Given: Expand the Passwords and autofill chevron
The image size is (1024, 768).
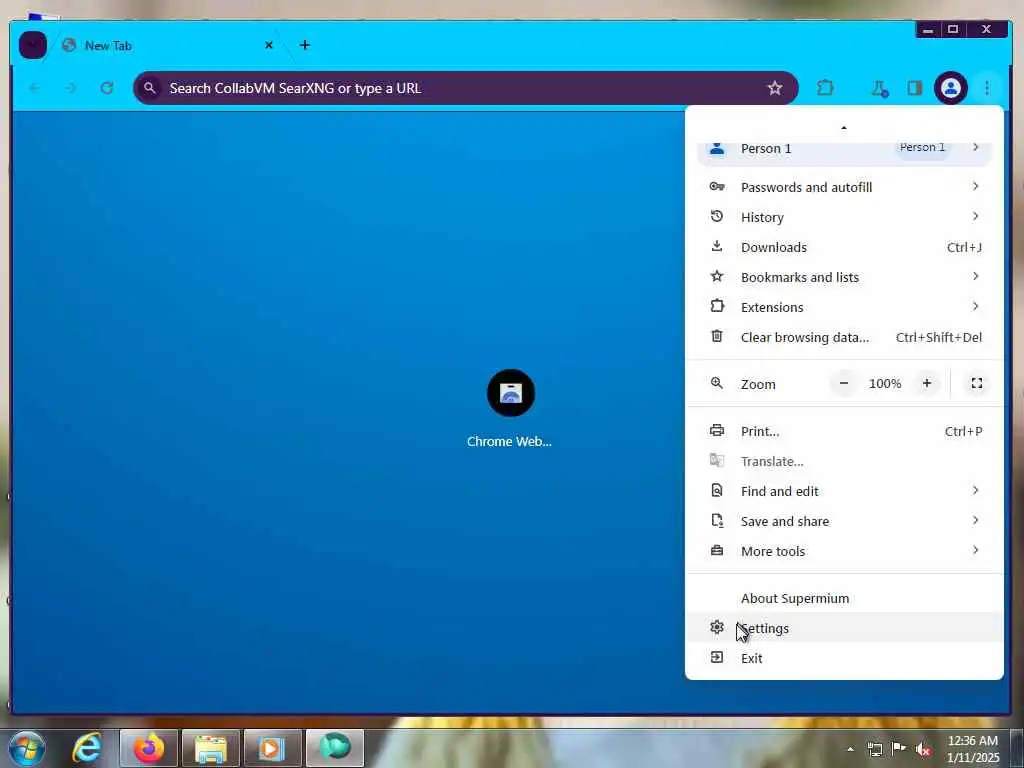Looking at the screenshot, I should click(976, 186).
